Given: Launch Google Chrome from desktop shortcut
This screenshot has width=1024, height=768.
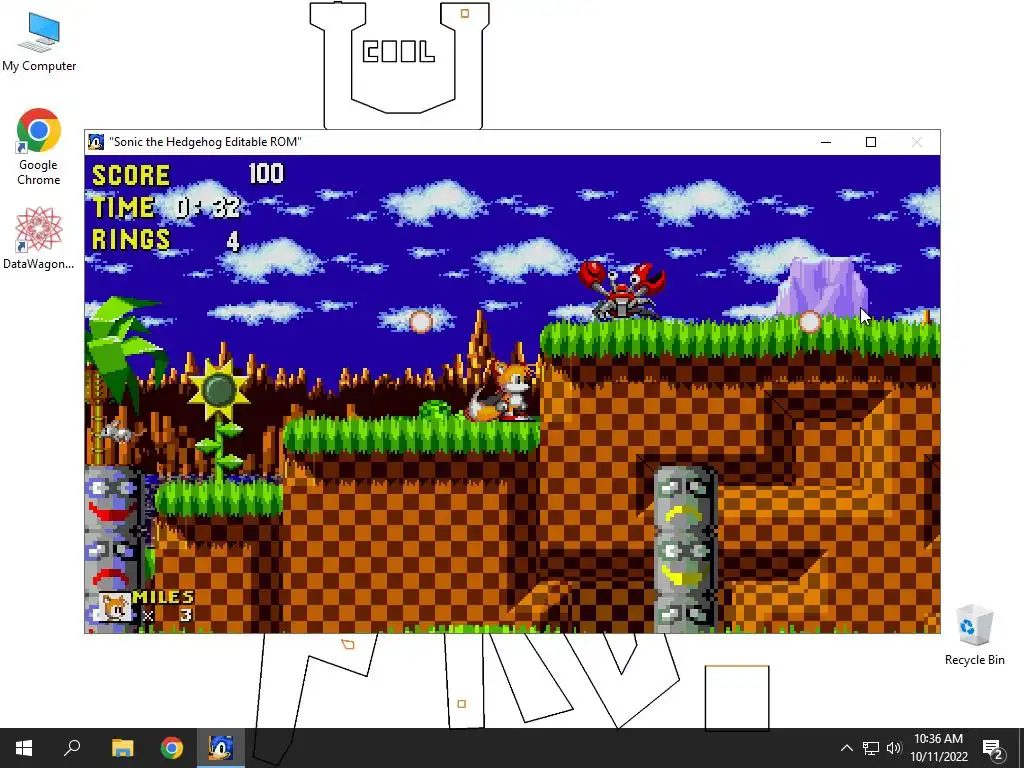Looking at the screenshot, I should pos(39,147).
